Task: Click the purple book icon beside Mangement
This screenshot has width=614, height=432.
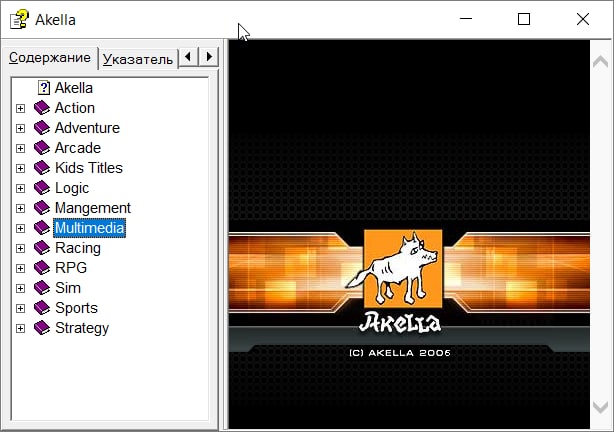Action: pos(42,208)
